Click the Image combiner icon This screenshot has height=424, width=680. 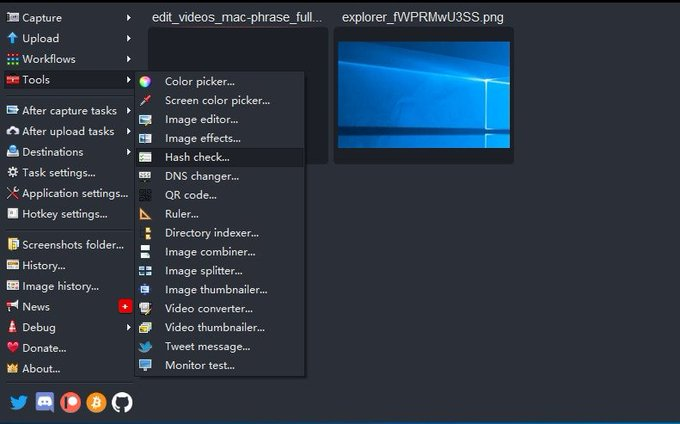(x=145, y=252)
